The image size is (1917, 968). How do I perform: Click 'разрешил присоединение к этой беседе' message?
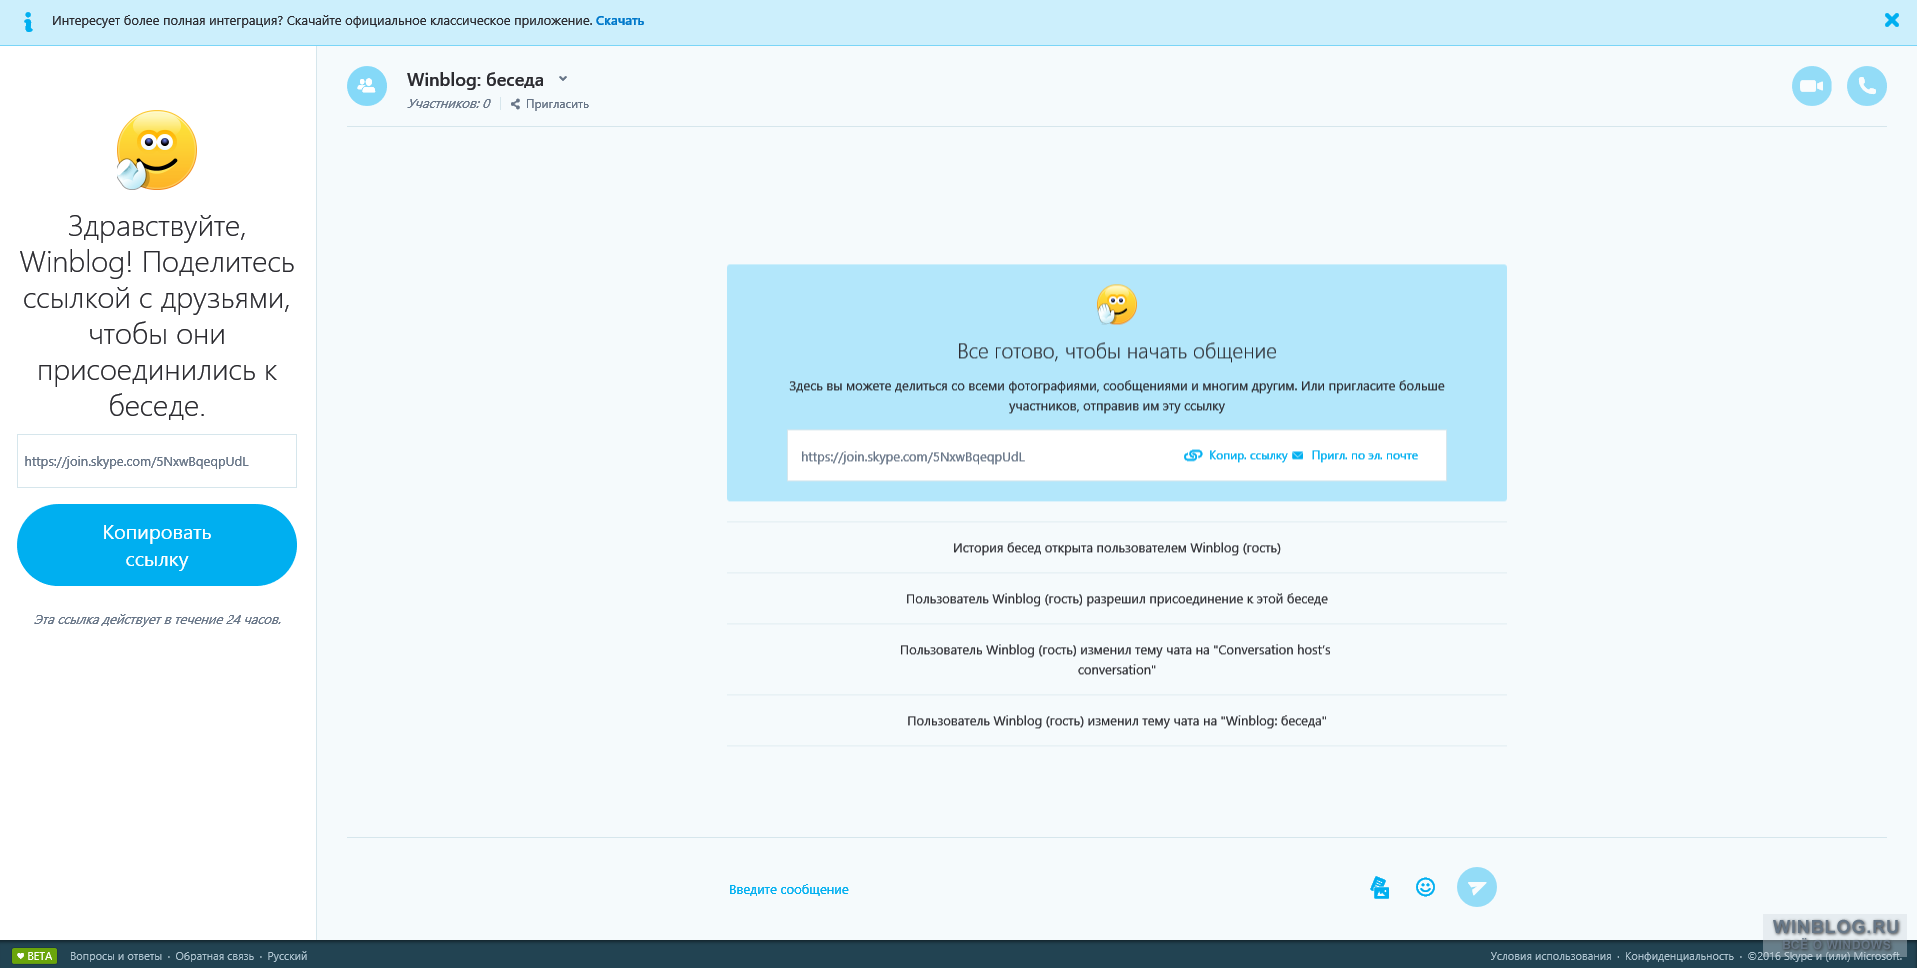coord(1116,599)
